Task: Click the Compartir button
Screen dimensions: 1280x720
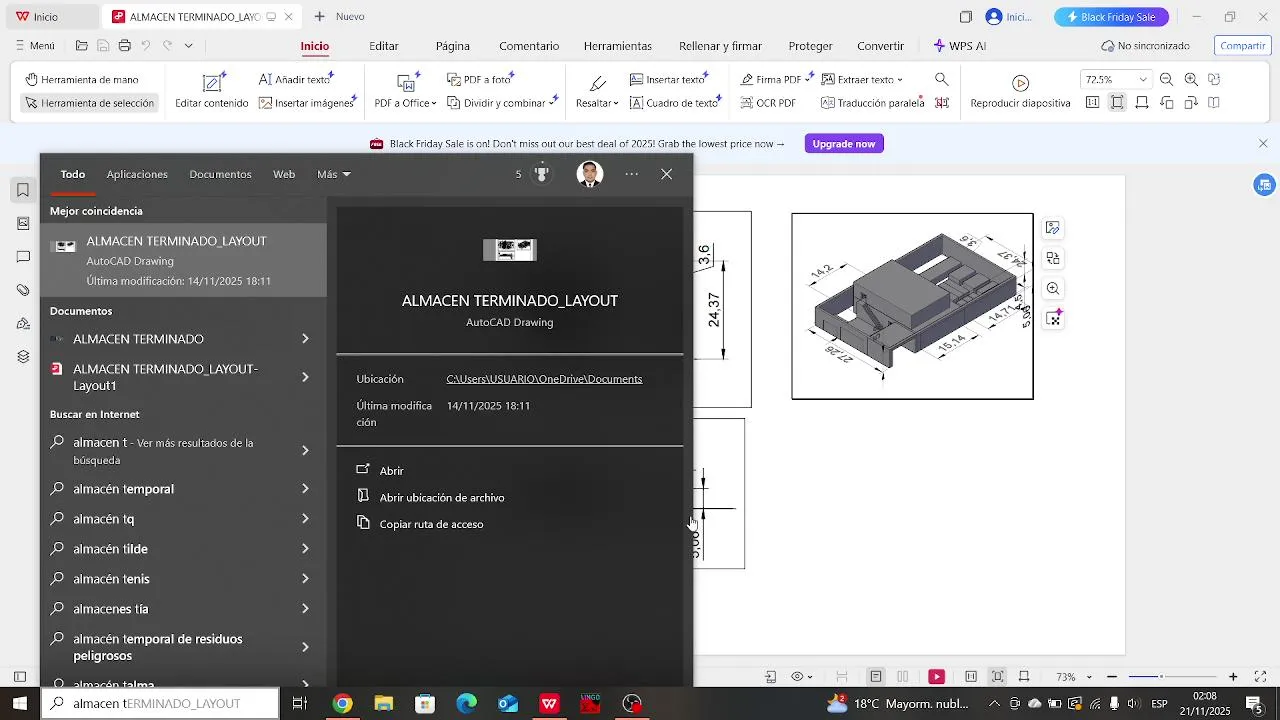Action: pos(1243,46)
